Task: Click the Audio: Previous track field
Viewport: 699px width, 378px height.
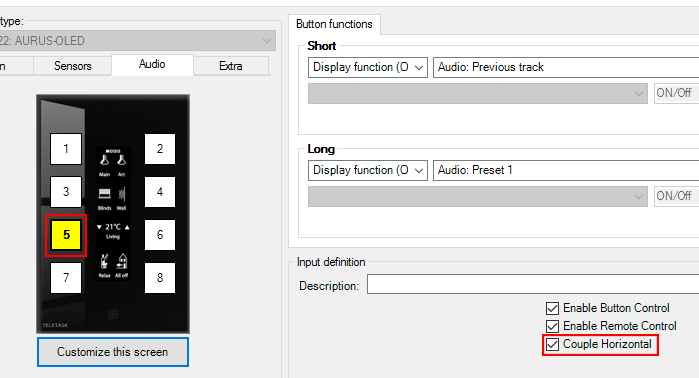Action: 566,67
